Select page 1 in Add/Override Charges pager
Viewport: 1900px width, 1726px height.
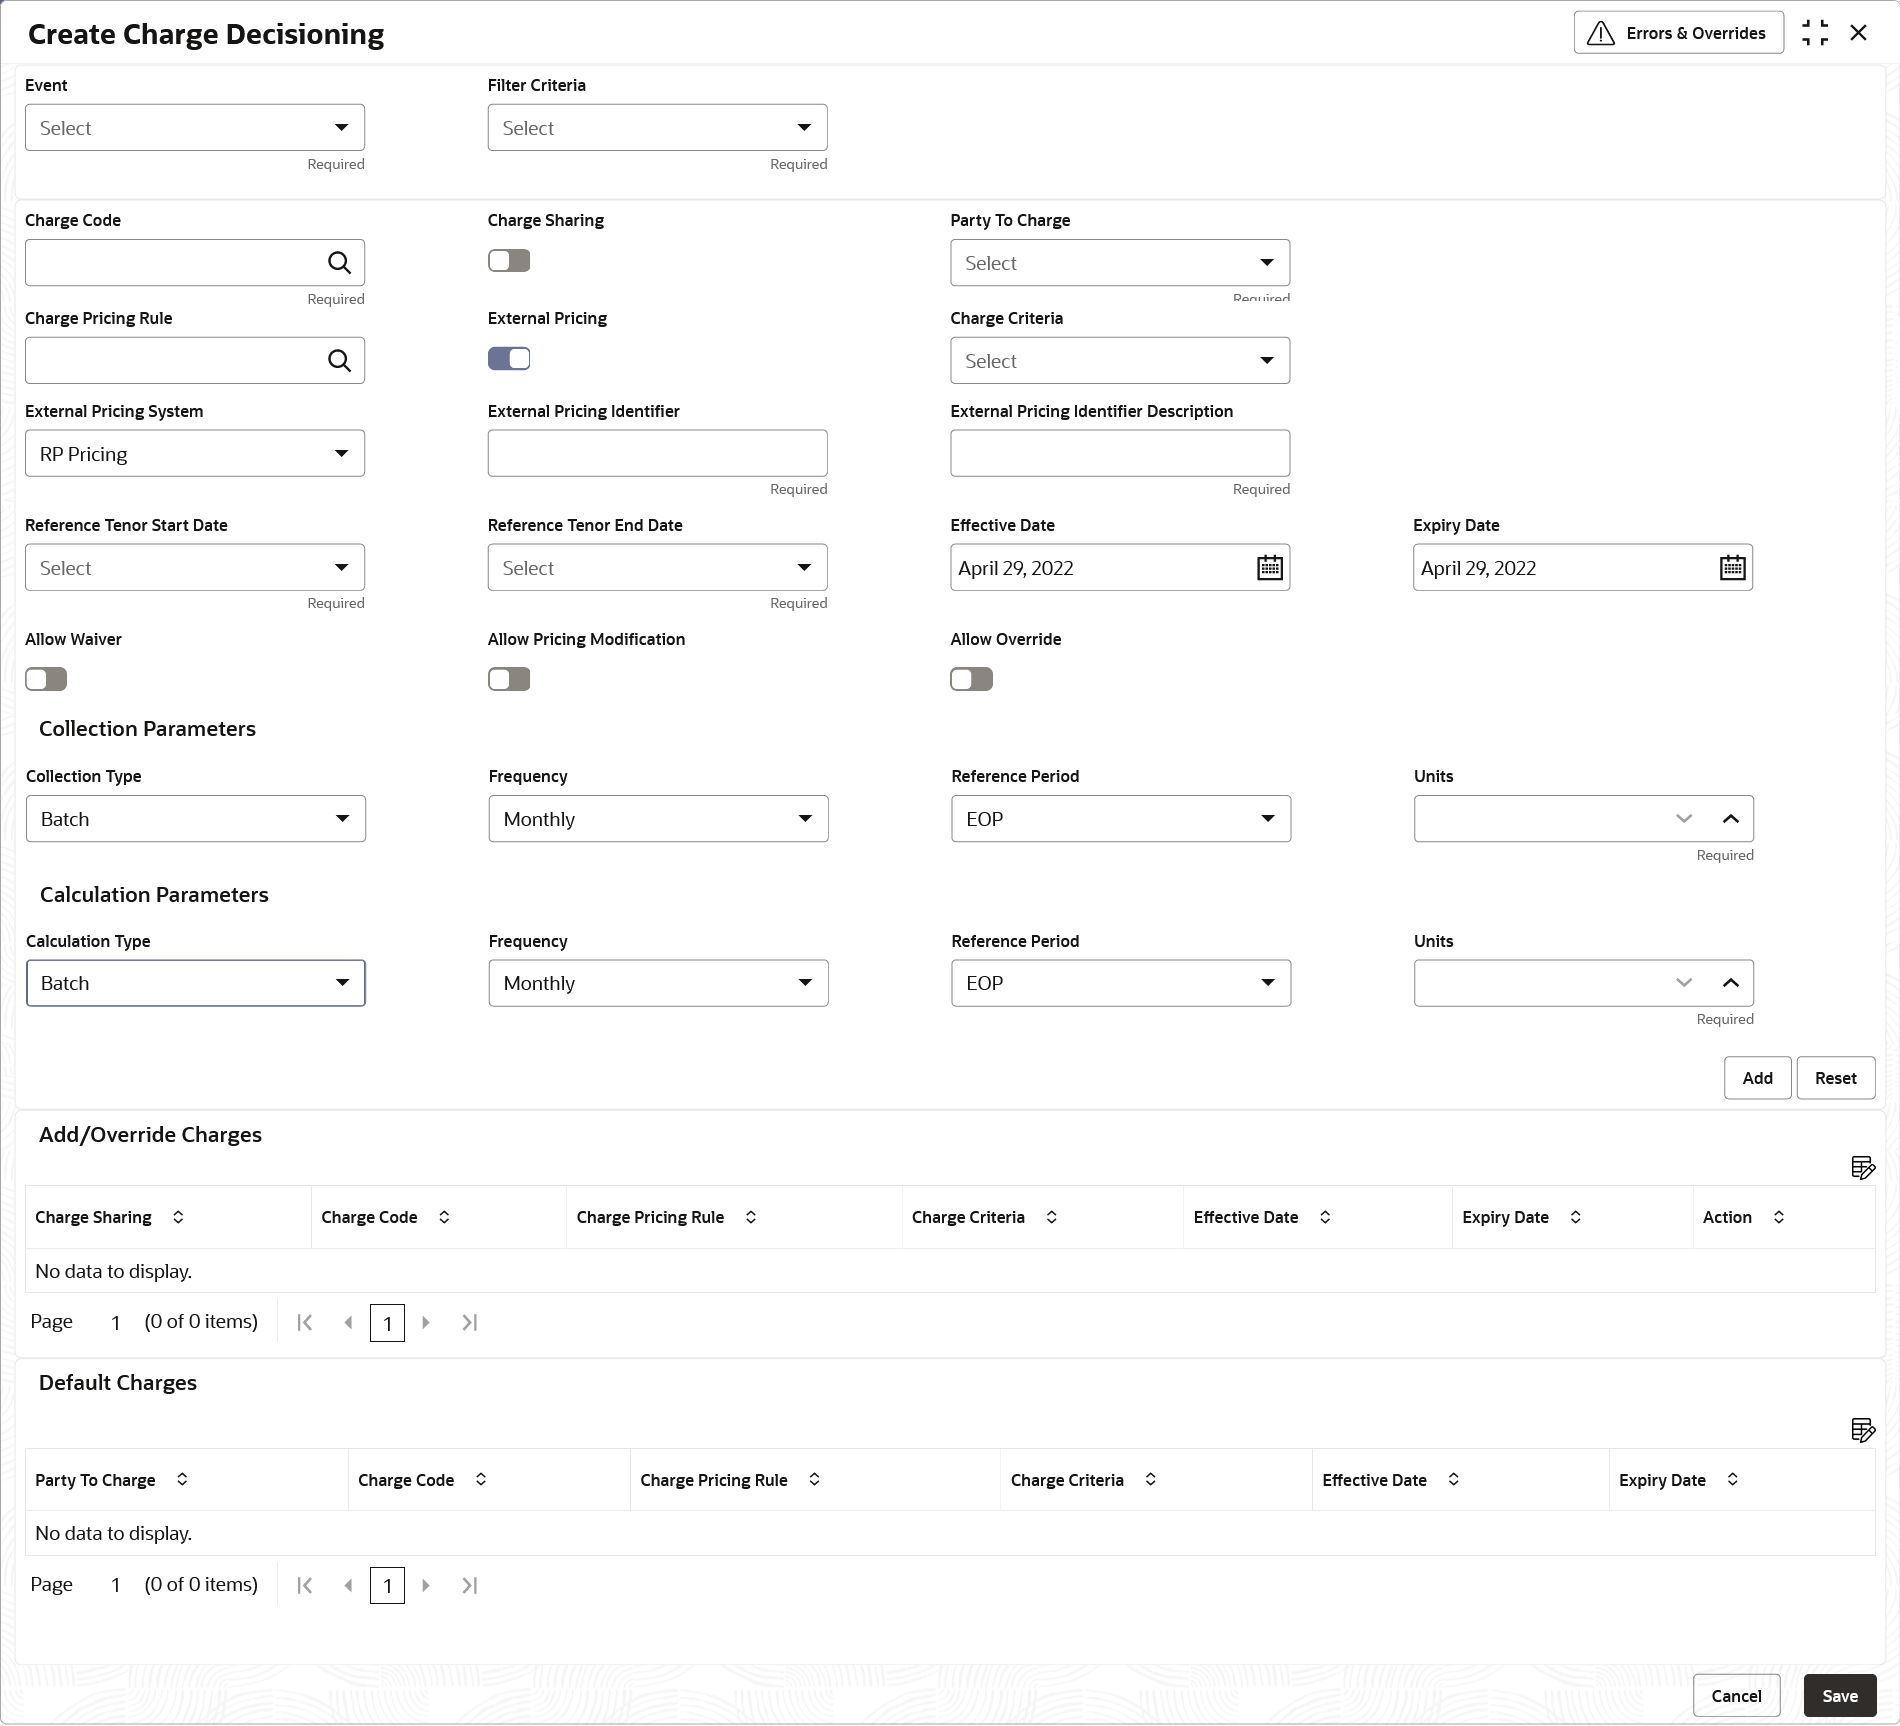[x=387, y=1323]
